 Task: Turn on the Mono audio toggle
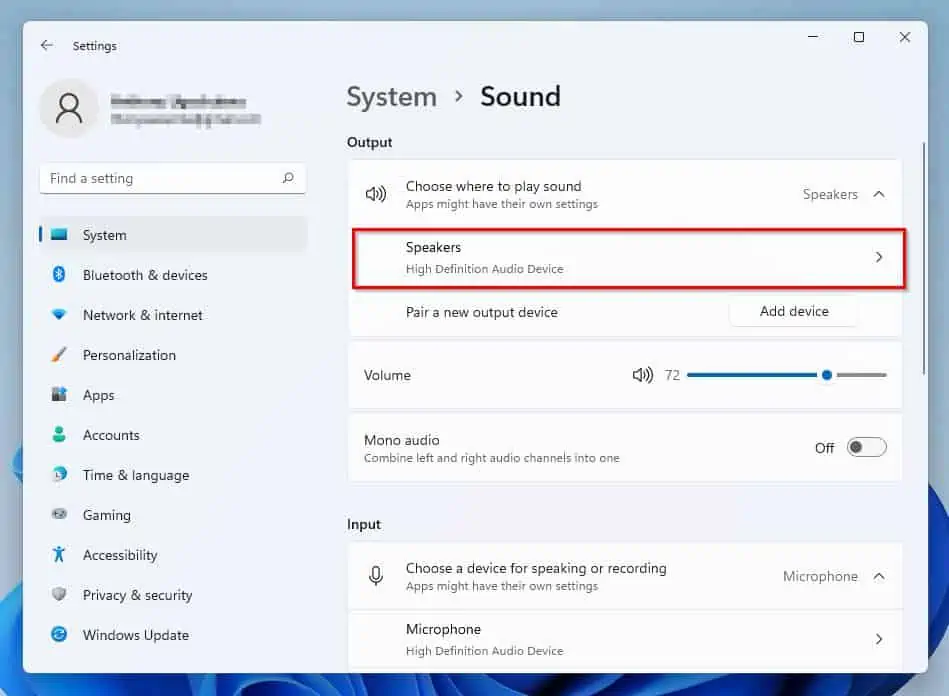pos(866,447)
